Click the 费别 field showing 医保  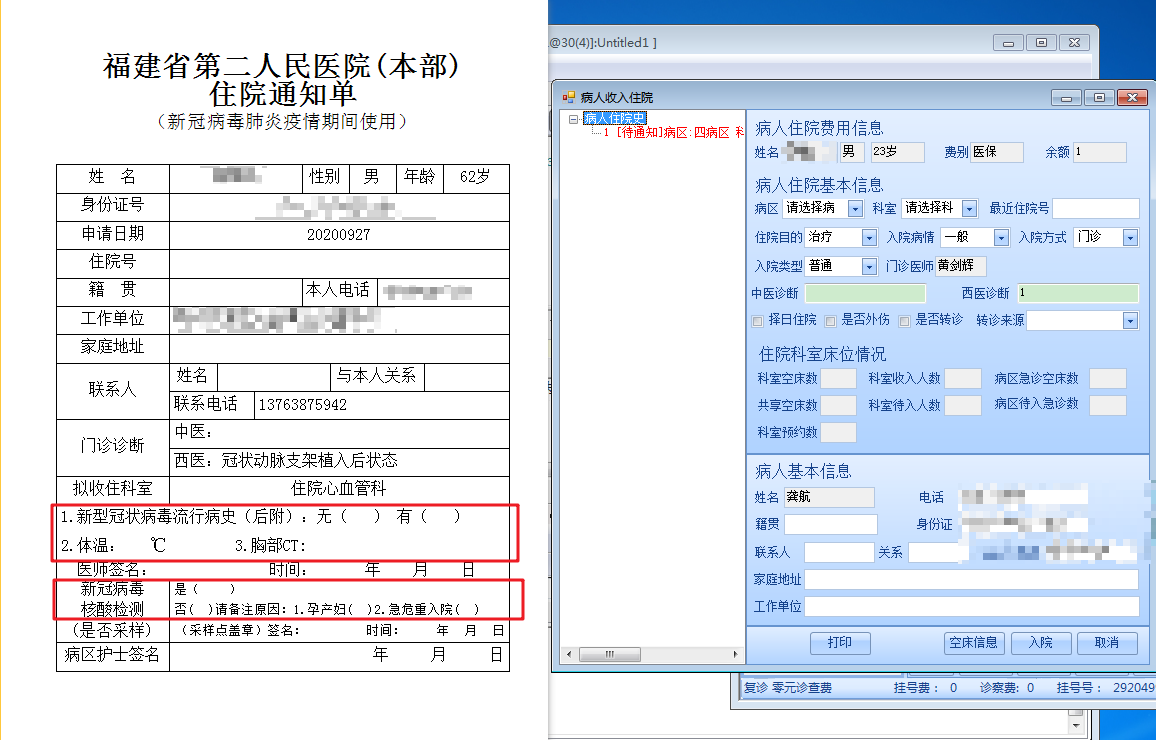point(997,152)
